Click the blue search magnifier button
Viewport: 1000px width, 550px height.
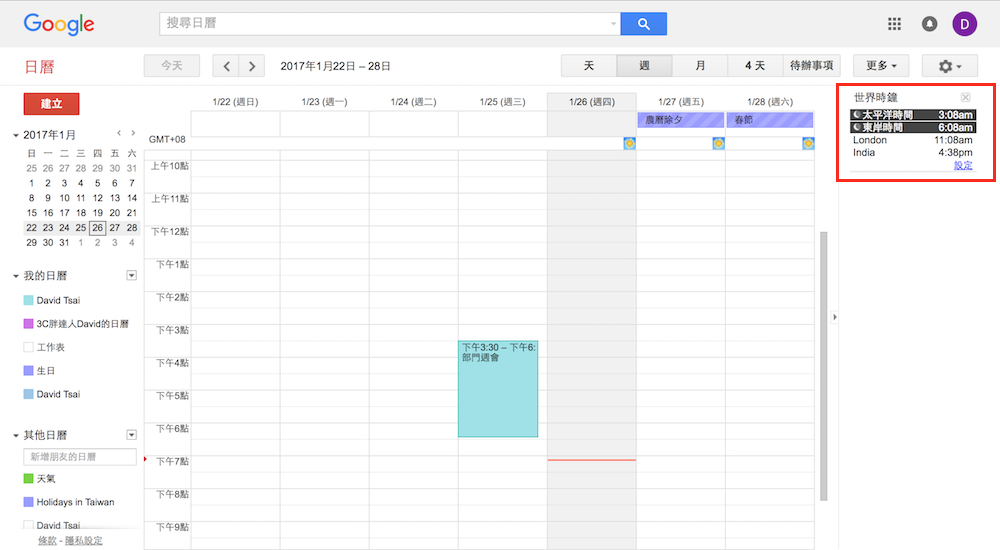pyautogui.click(x=643, y=24)
